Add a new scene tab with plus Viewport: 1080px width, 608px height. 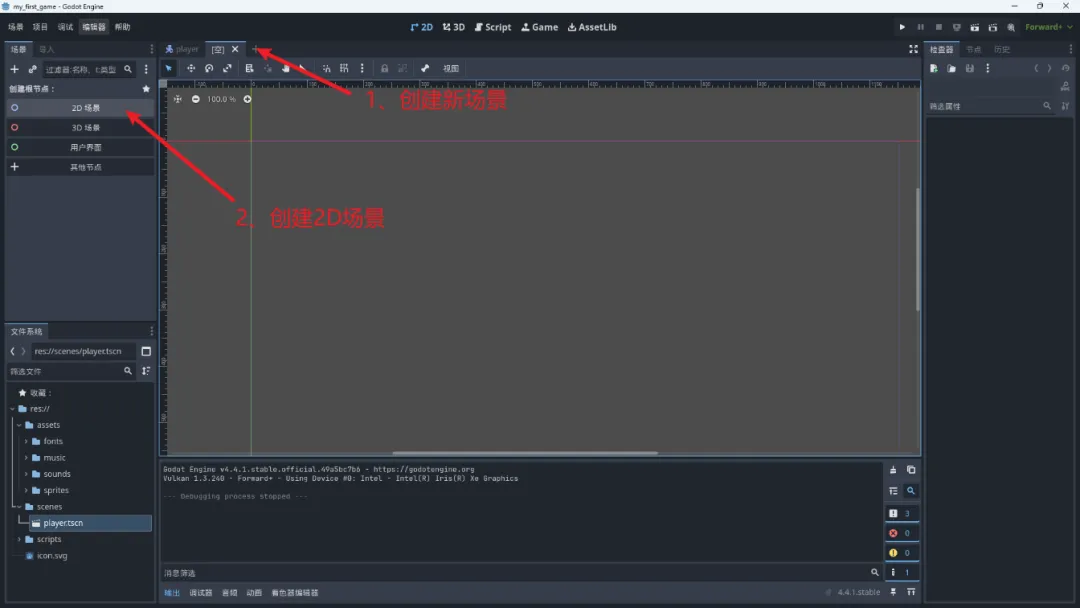(255, 49)
